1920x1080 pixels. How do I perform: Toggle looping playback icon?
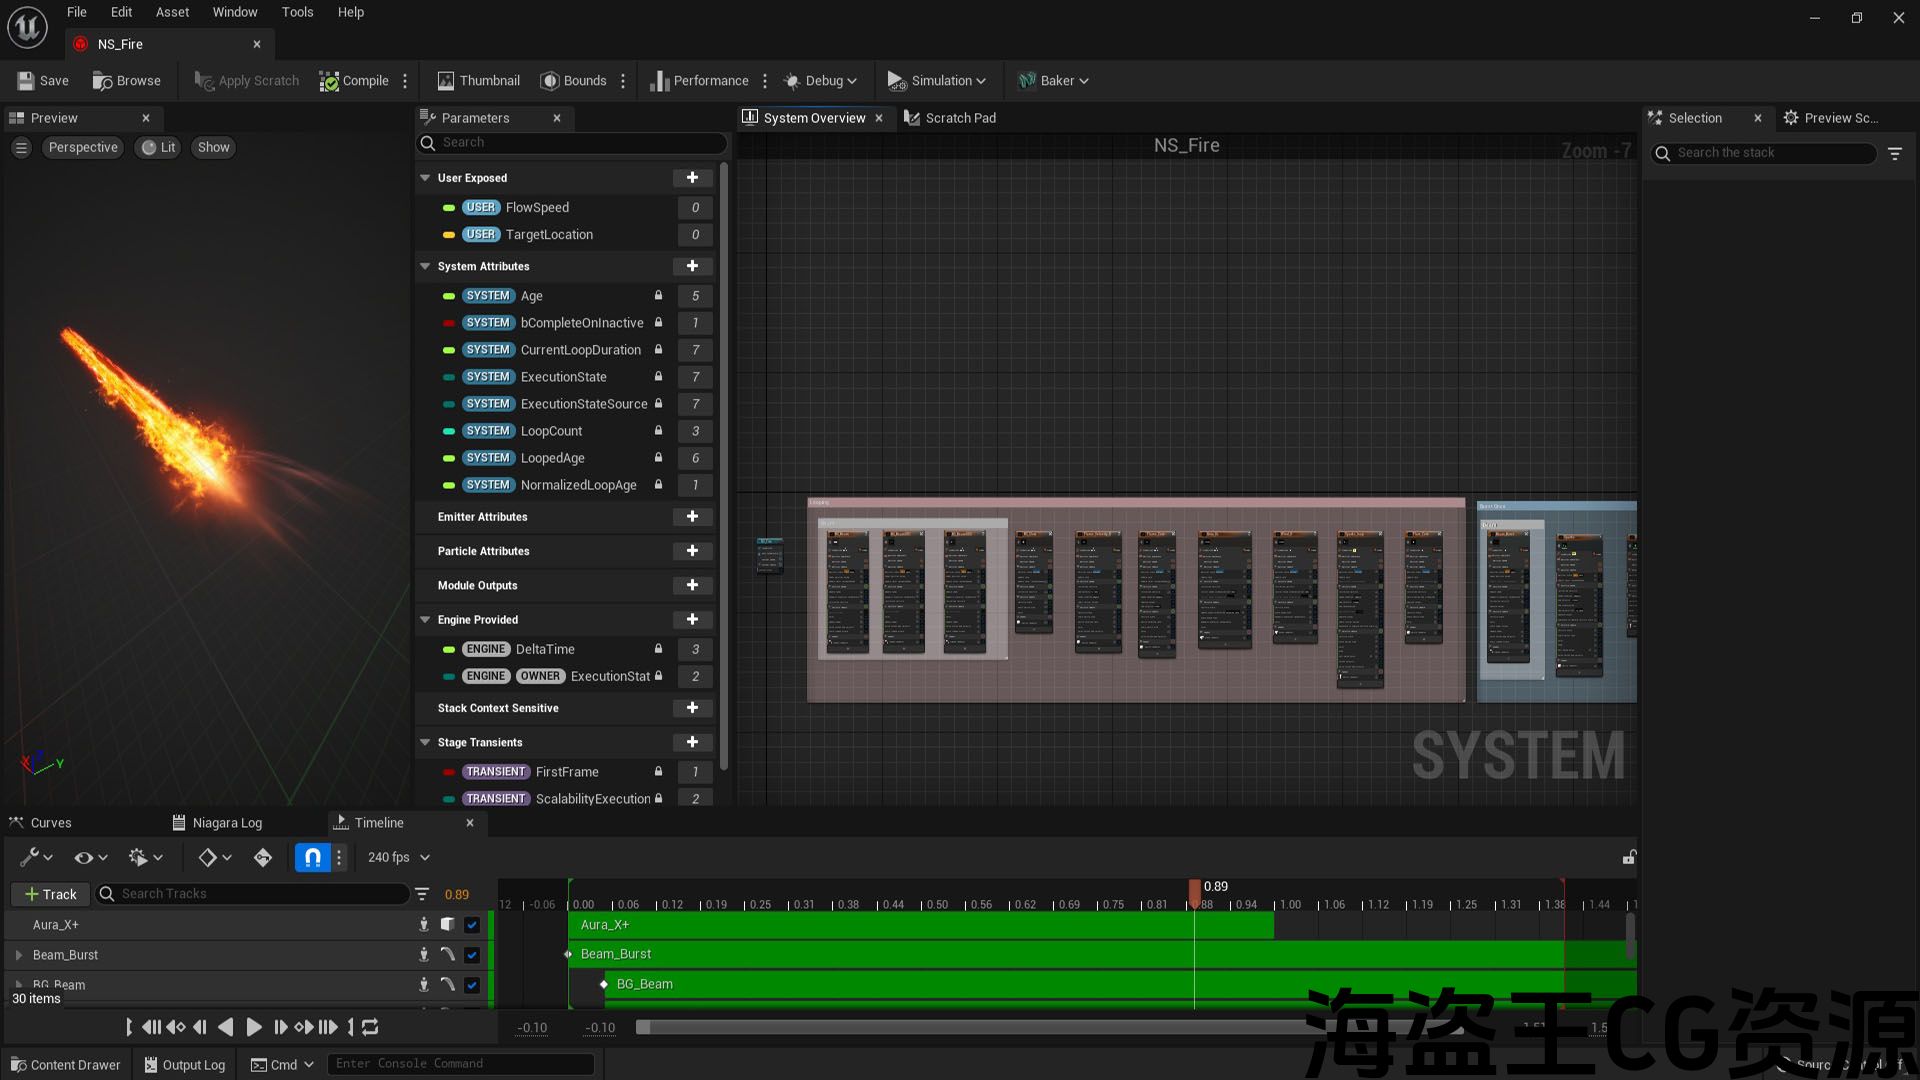point(370,1027)
